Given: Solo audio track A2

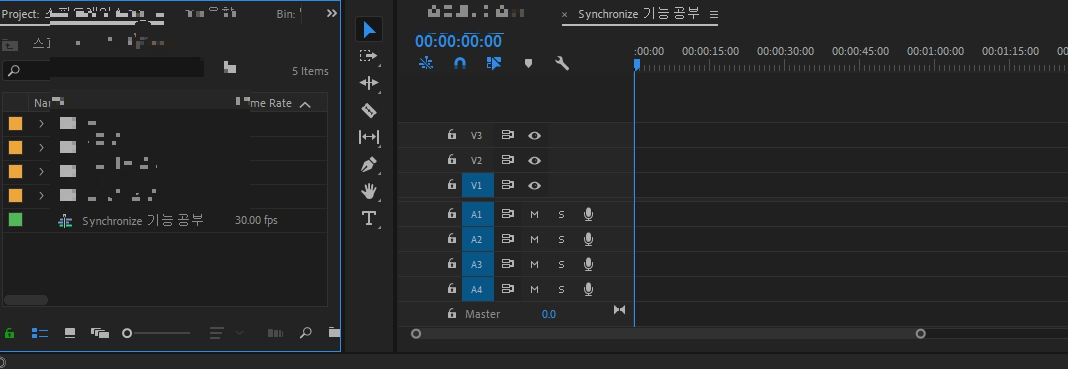Looking at the screenshot, I should 561,240.
